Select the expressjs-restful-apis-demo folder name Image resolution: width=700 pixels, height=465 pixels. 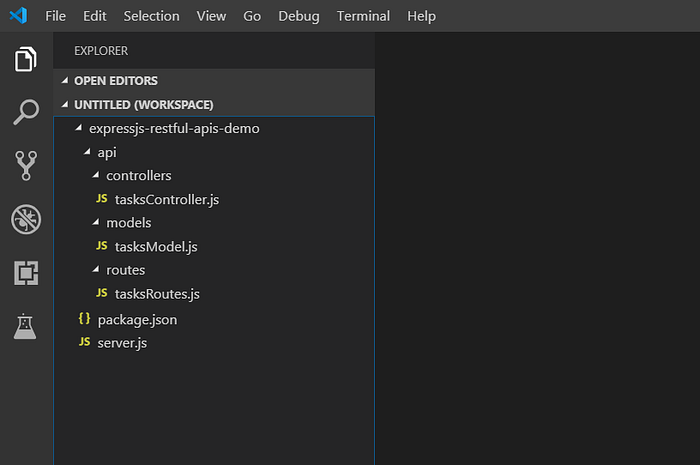click(x=174, y=129)
